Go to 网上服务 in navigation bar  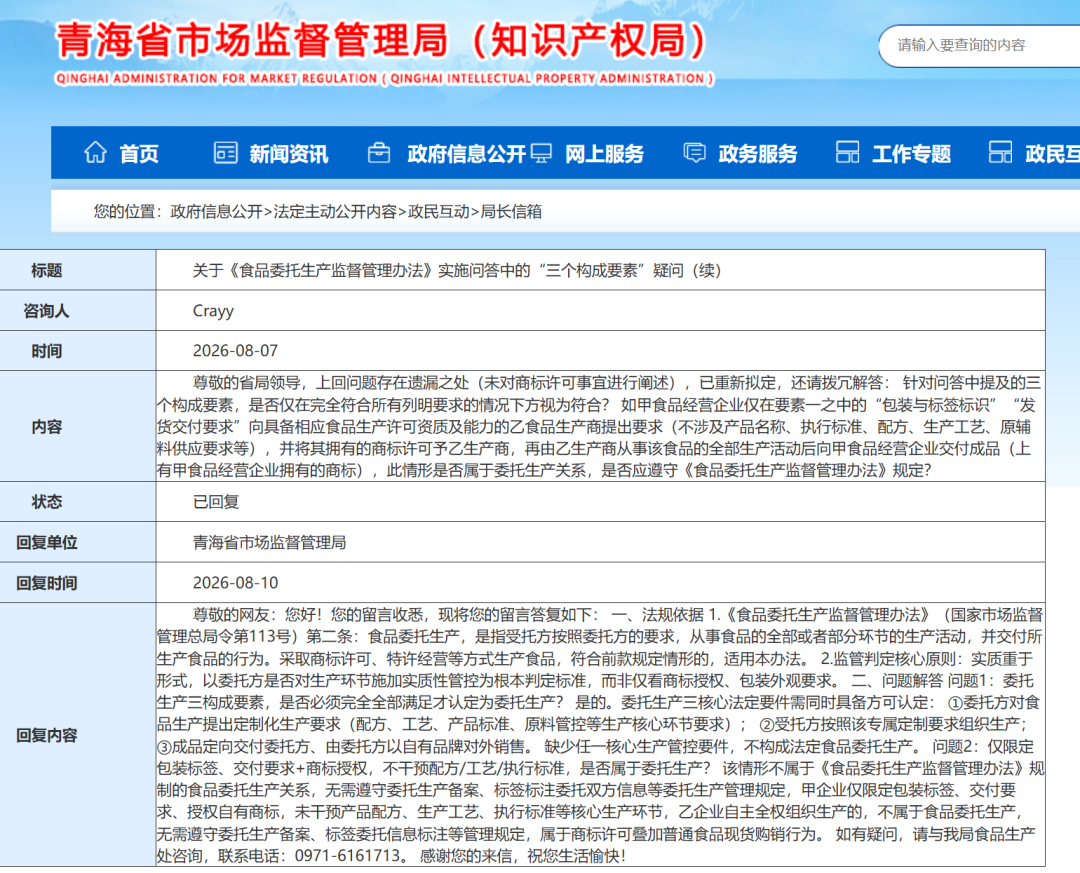point(604,154)
